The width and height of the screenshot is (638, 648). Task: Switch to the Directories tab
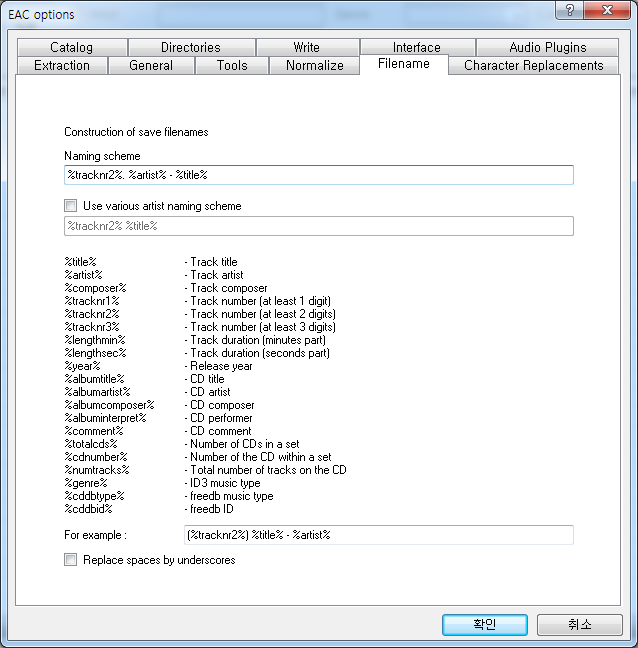coord(191,47)
